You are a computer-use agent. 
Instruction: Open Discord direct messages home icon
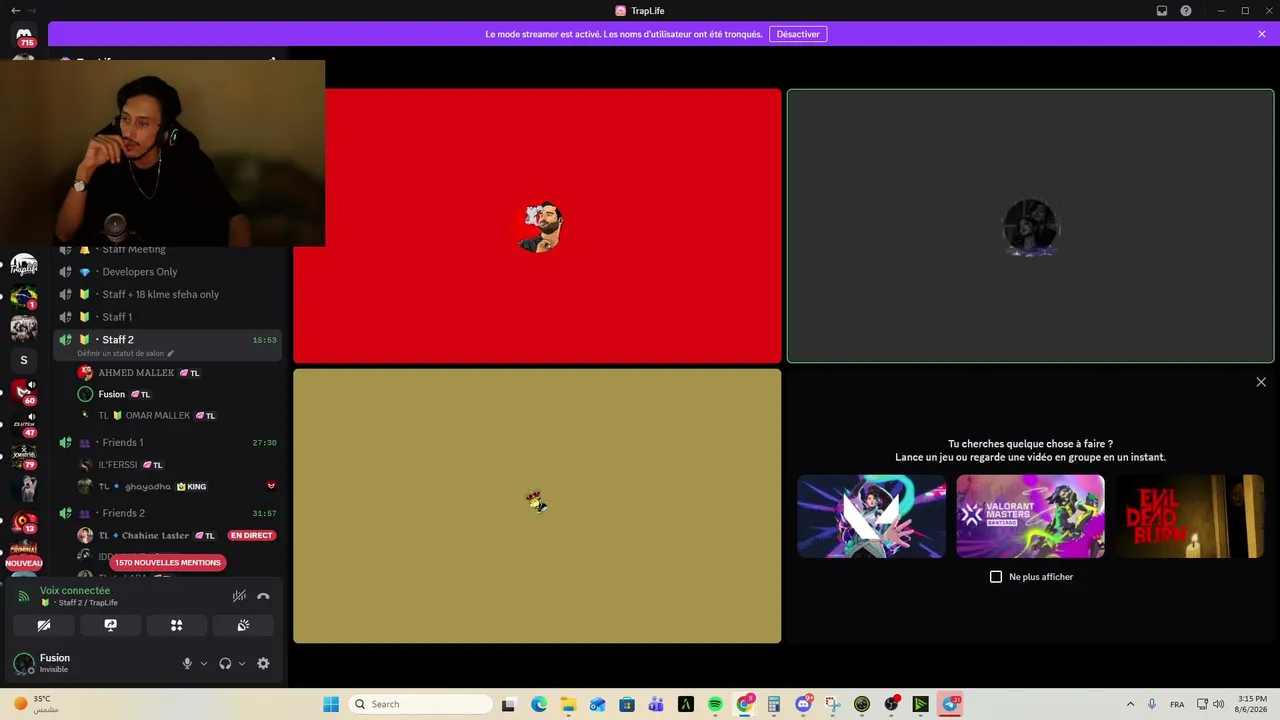click(24, 35)
